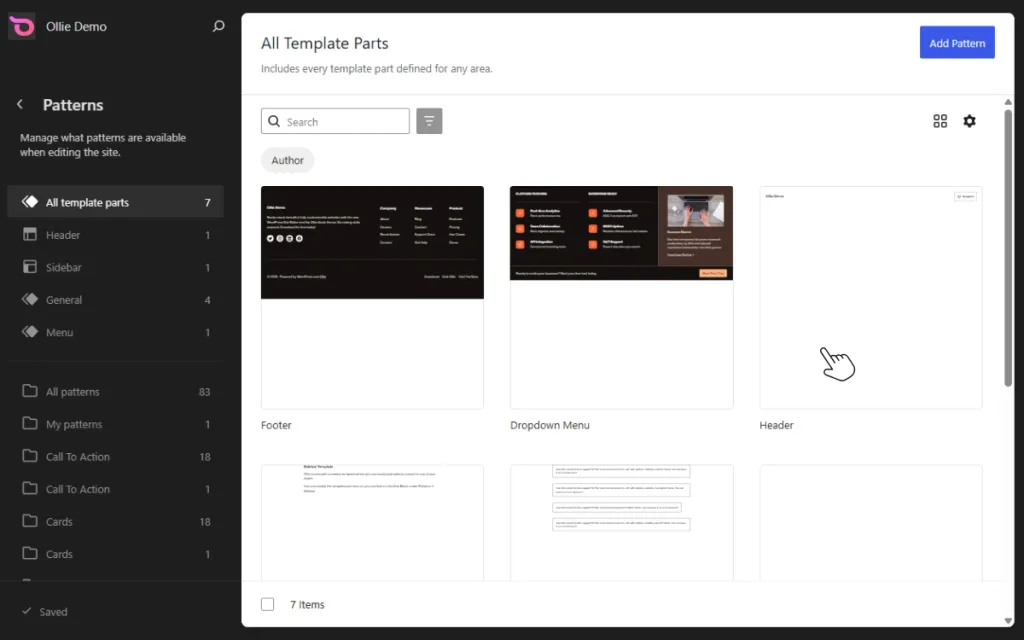Select the General template part category

click(115, 300)
